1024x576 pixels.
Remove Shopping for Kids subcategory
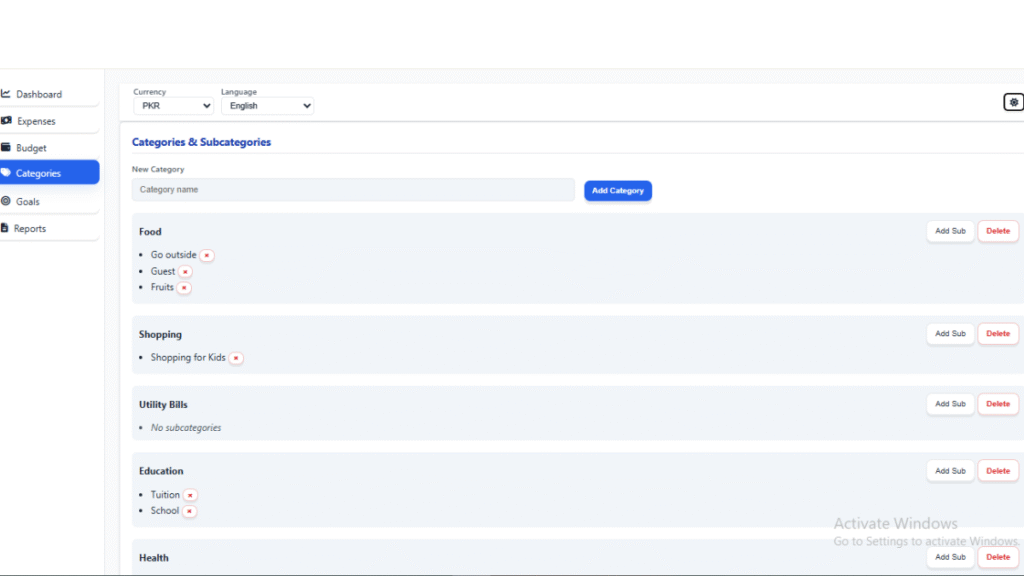pyautogui.click(x=235, y=357)
